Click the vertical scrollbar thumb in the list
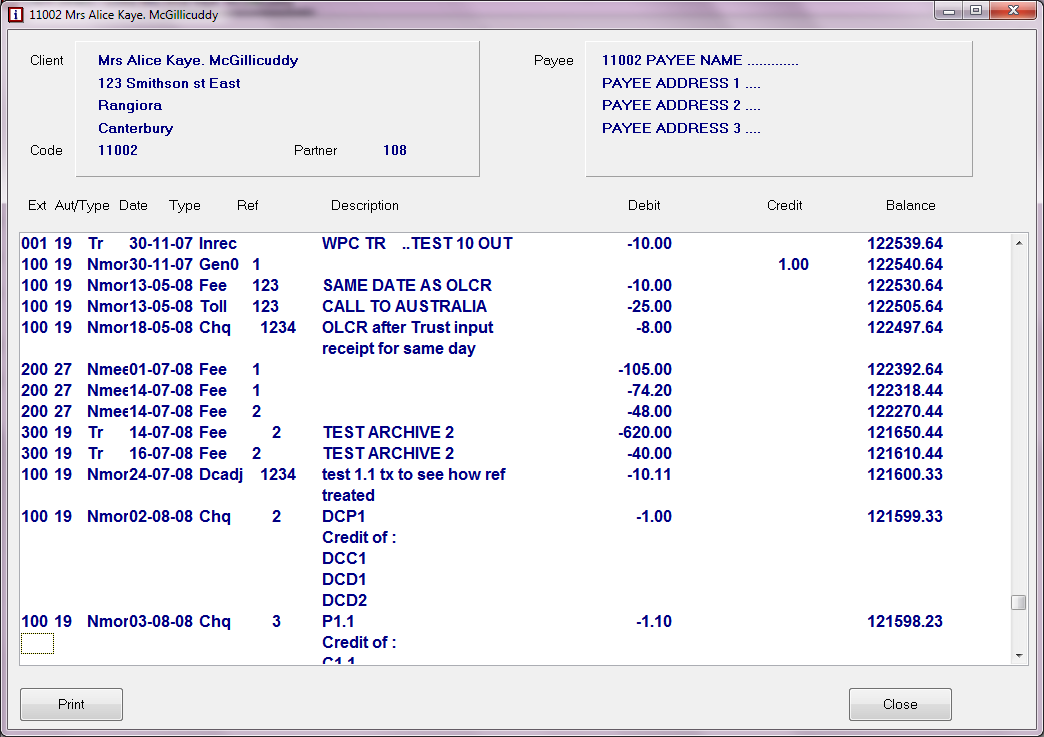The width and height of the screenshot is (1044, 737). tap(1018, 602)
